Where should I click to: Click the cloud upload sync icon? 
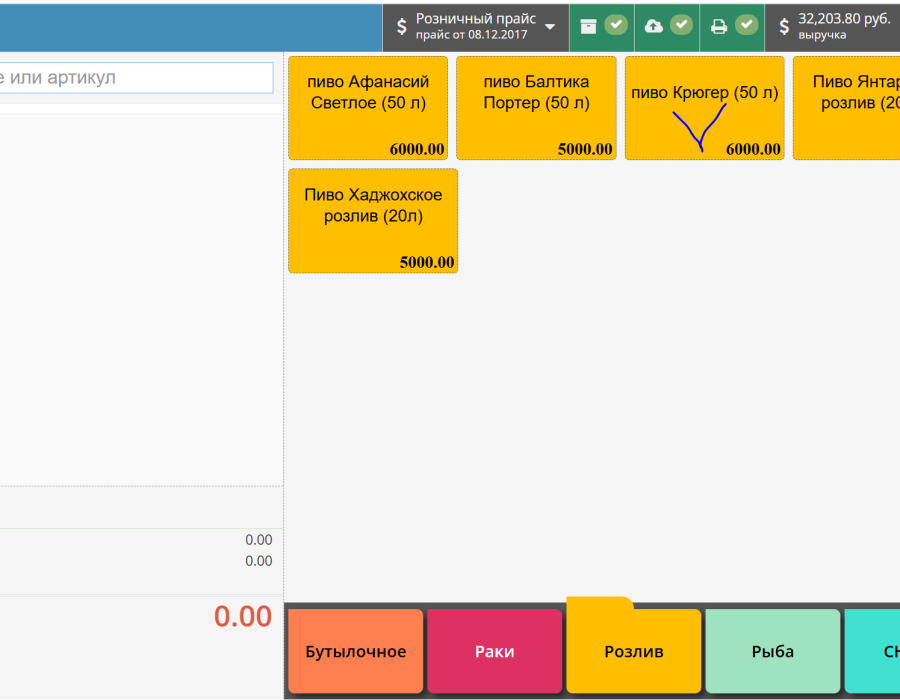tap(654, 26)
